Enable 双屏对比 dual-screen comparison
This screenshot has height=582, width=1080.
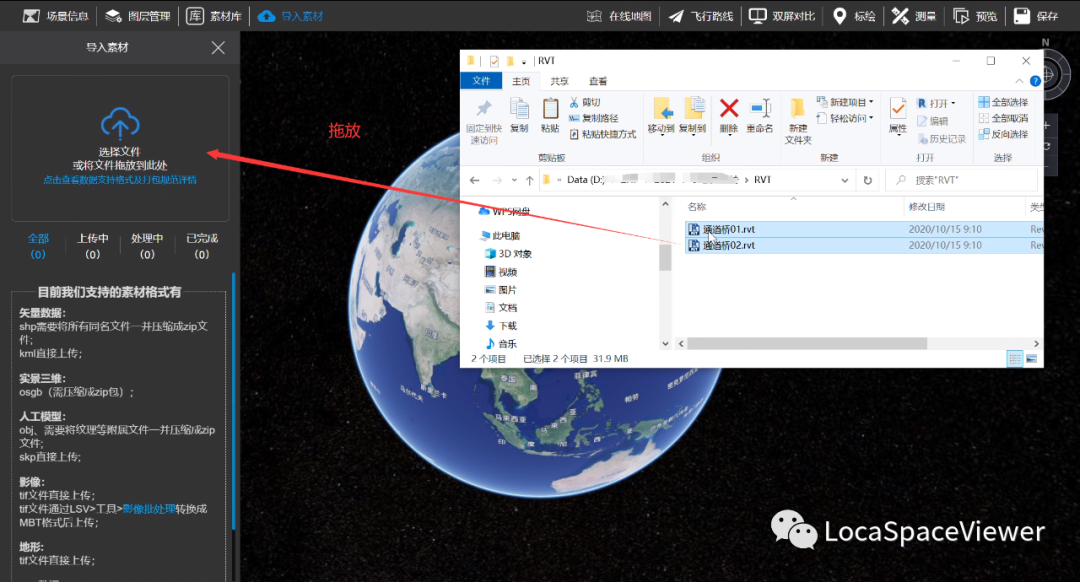(782, 16)
